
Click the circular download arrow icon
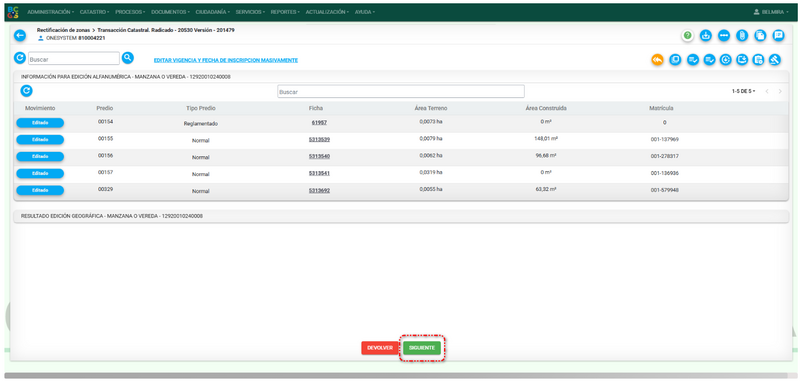pos(726,60)
